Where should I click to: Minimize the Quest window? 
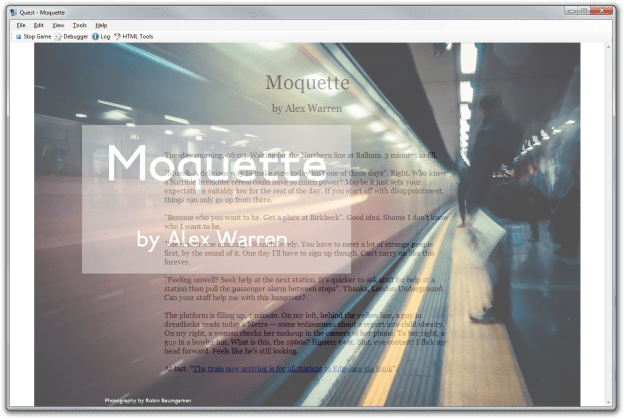(571, 11)
